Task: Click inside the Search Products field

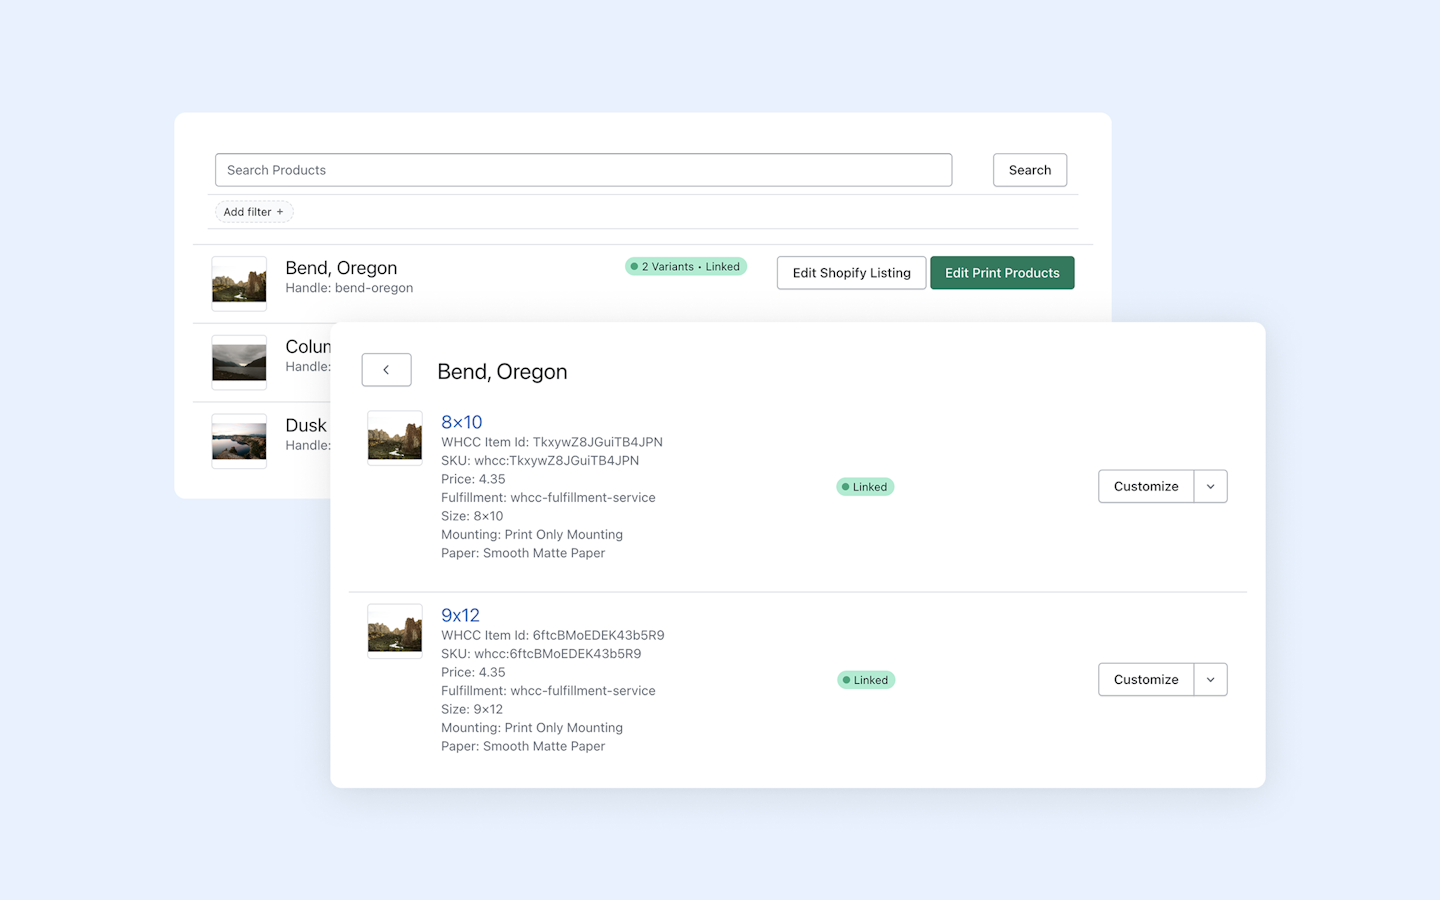Action: 583,169
